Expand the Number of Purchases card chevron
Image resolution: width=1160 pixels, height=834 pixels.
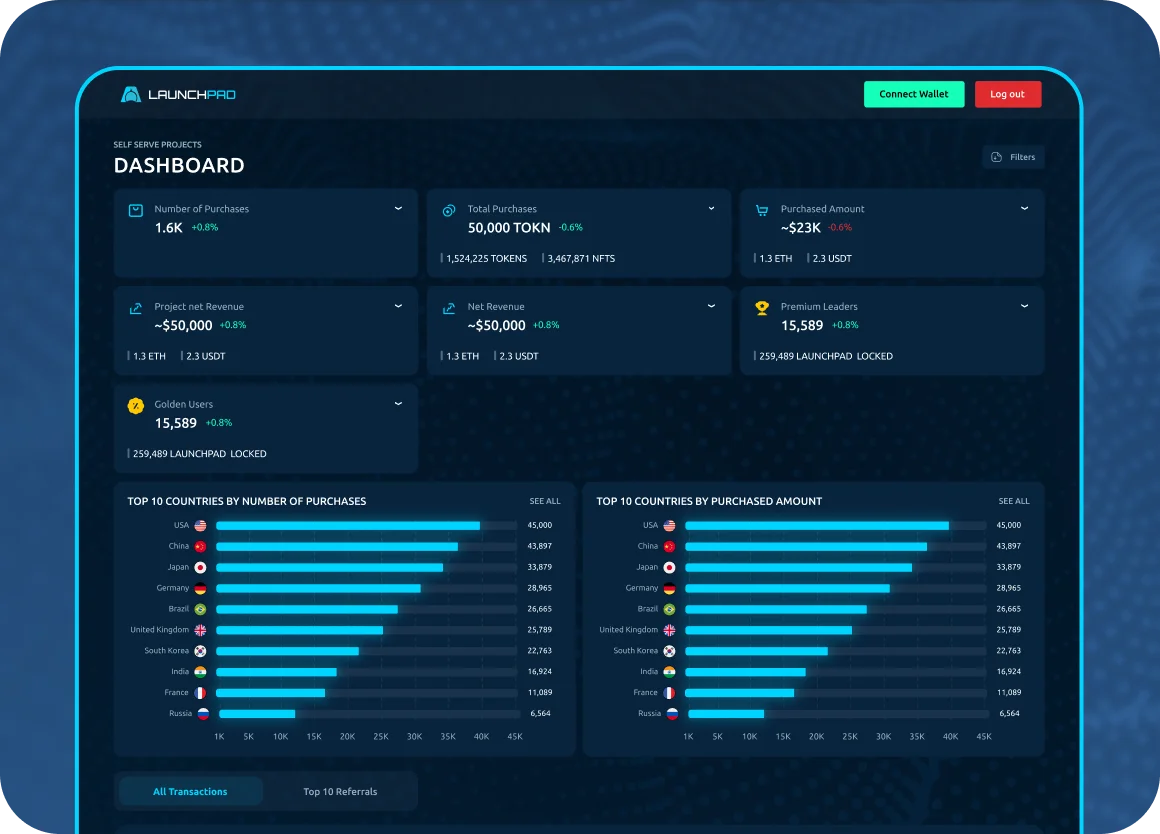click(x=398, y=209)
